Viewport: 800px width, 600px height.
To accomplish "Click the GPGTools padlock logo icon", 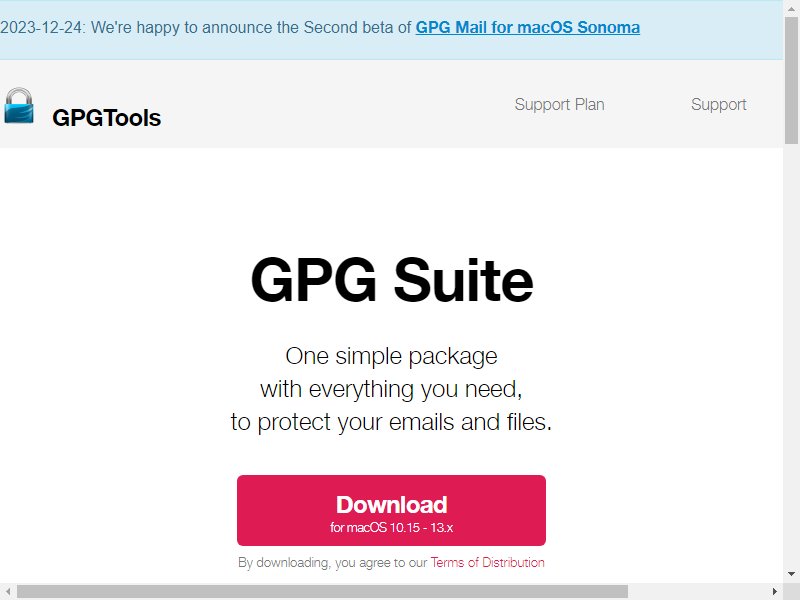I will 19,106.
